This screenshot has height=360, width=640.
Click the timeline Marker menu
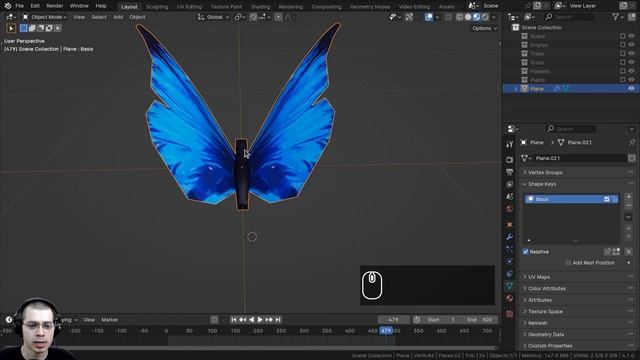110,320
